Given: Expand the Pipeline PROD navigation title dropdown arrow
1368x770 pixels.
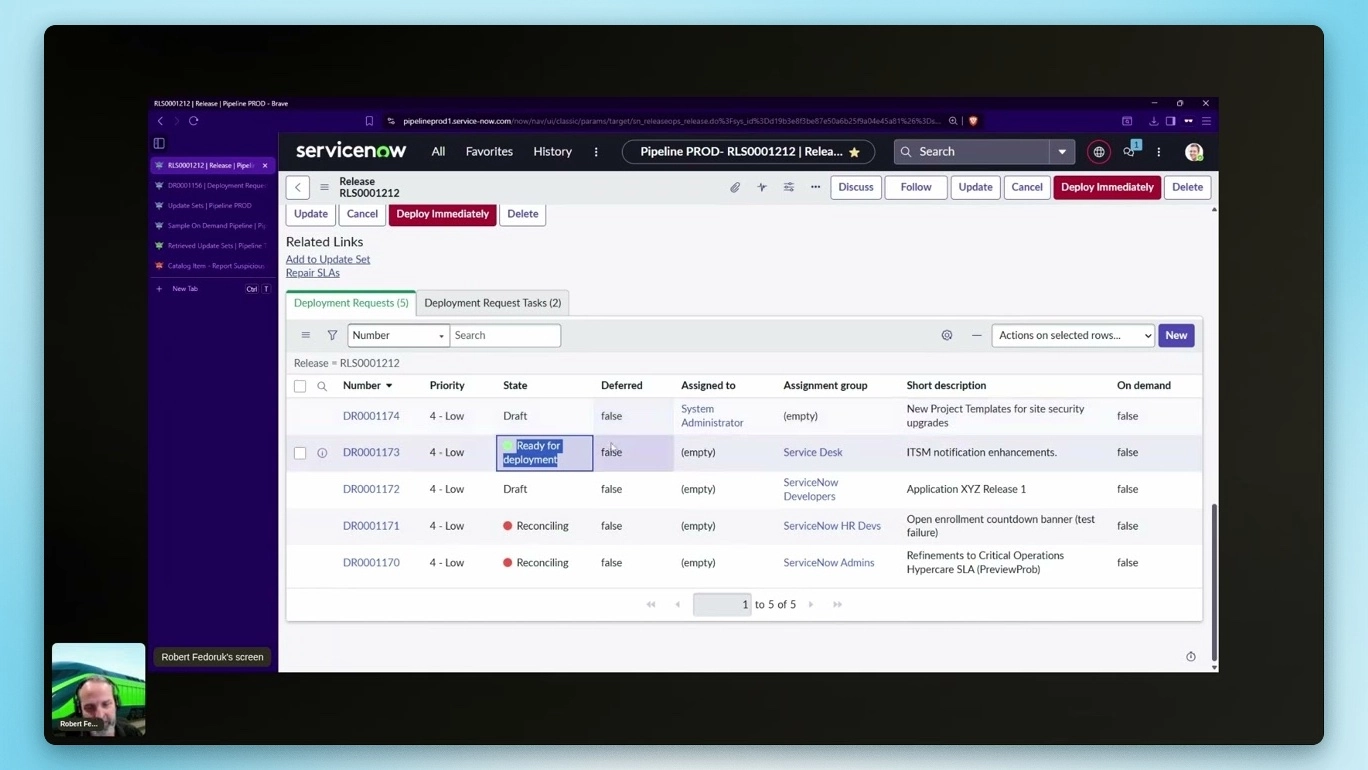Looking at the screenshot, I should tap(1063, 151).
